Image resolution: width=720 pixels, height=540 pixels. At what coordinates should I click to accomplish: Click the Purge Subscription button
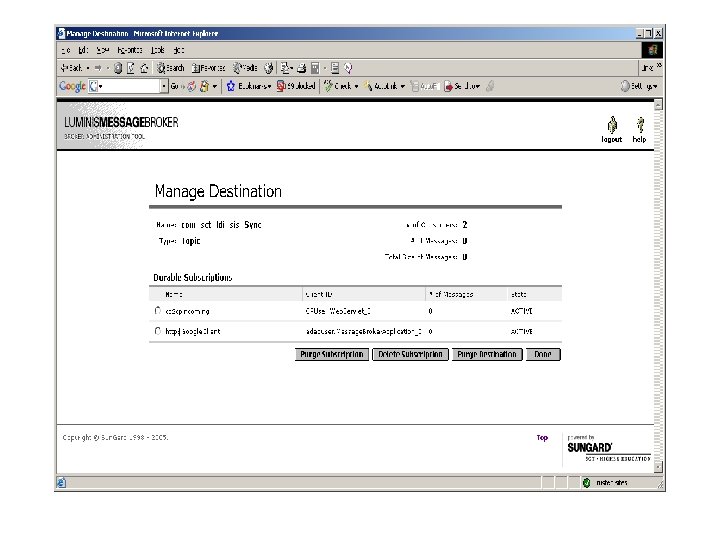tap(332, 354)
